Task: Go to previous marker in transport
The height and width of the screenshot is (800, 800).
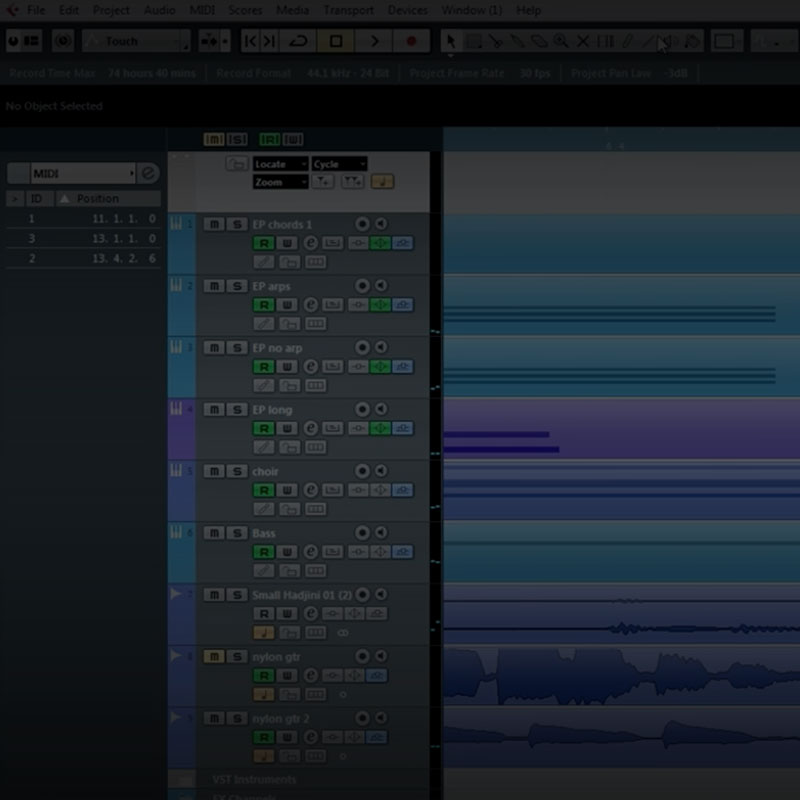Action: 251,41
